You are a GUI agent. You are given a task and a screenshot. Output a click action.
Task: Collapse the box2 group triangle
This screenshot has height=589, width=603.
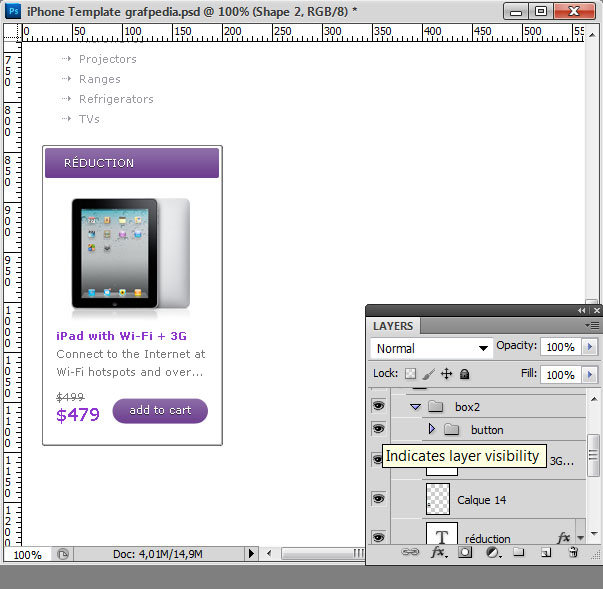[415, 406]
